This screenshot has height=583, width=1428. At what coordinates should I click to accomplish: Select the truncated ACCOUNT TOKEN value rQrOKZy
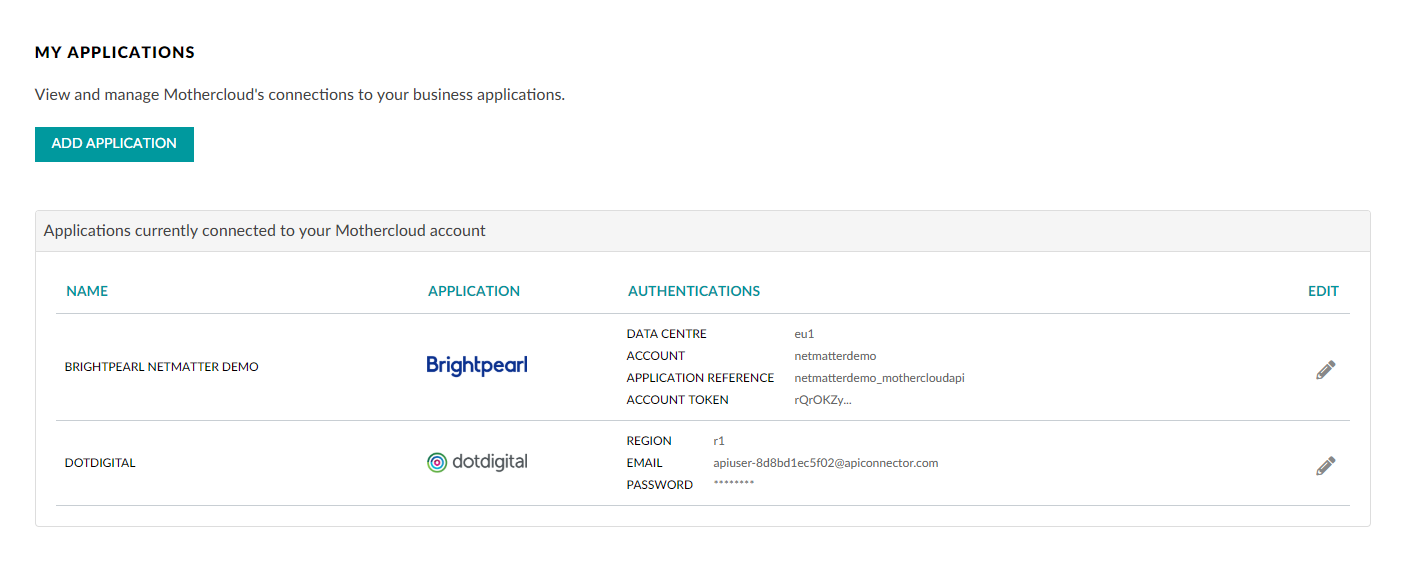point(822,399)
